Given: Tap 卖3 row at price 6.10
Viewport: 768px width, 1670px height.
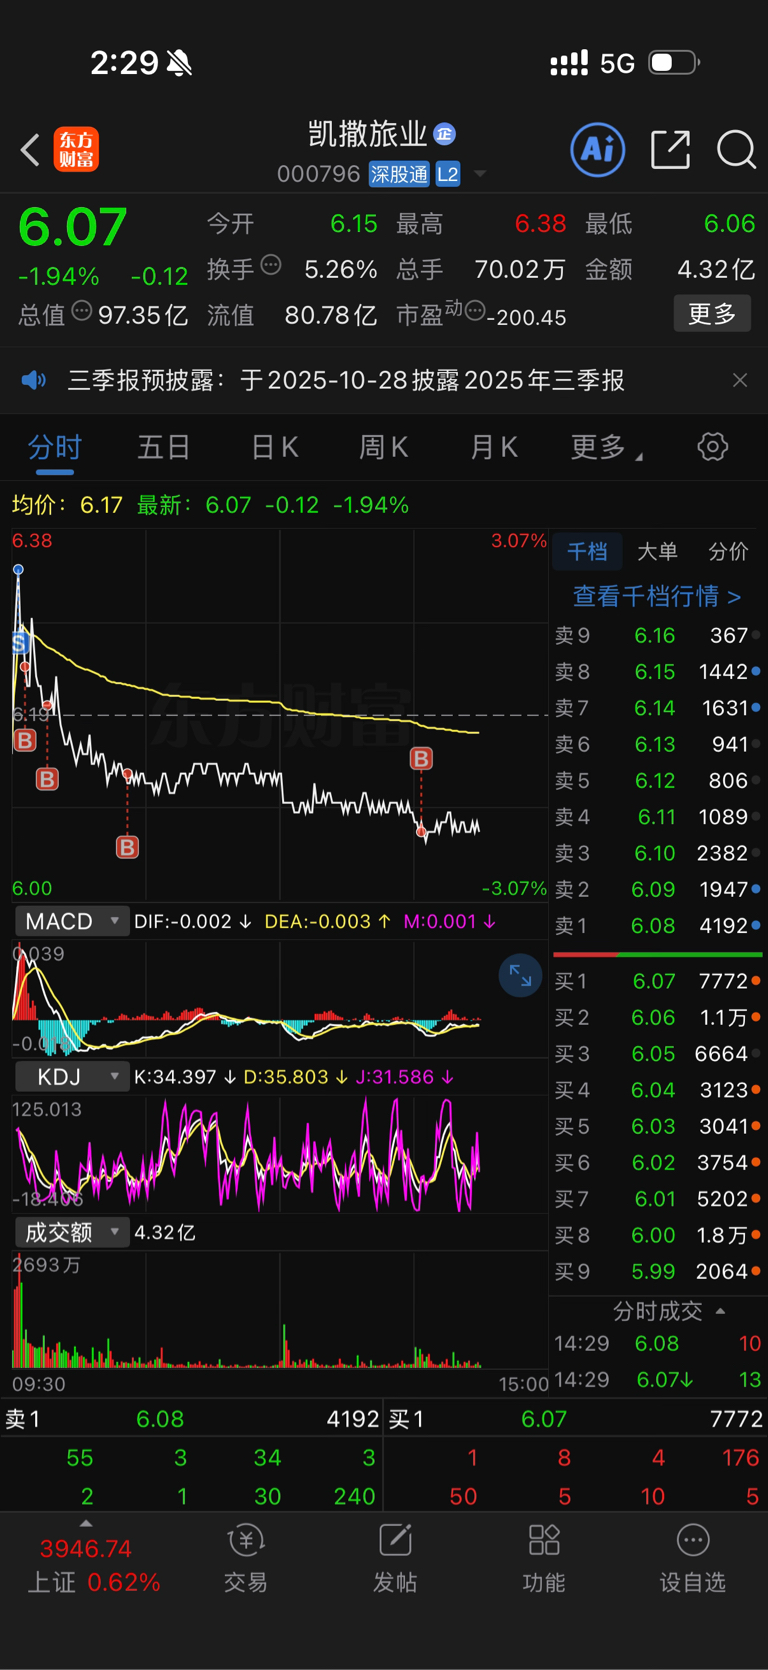Looking at the screenshot, I should [656, 854].
